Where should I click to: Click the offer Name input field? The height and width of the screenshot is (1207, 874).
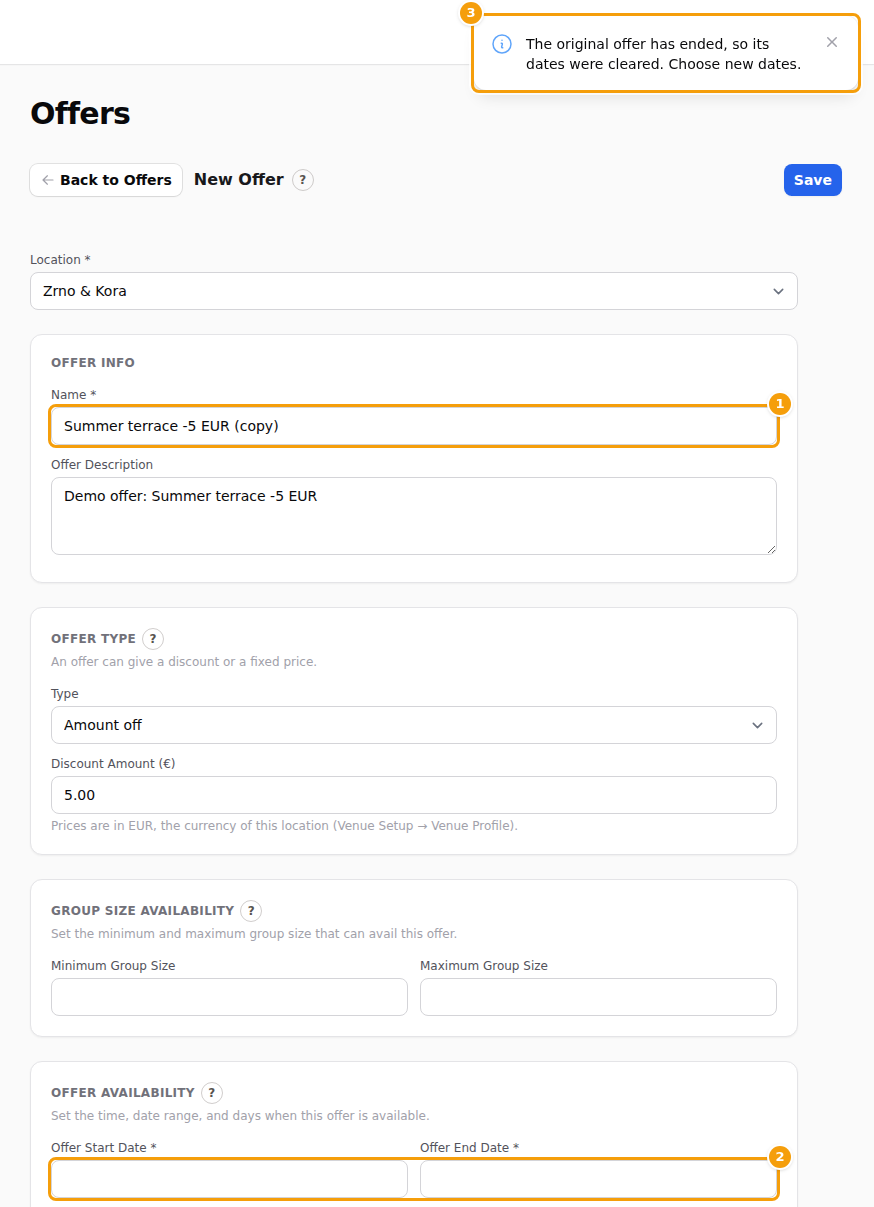414,426
